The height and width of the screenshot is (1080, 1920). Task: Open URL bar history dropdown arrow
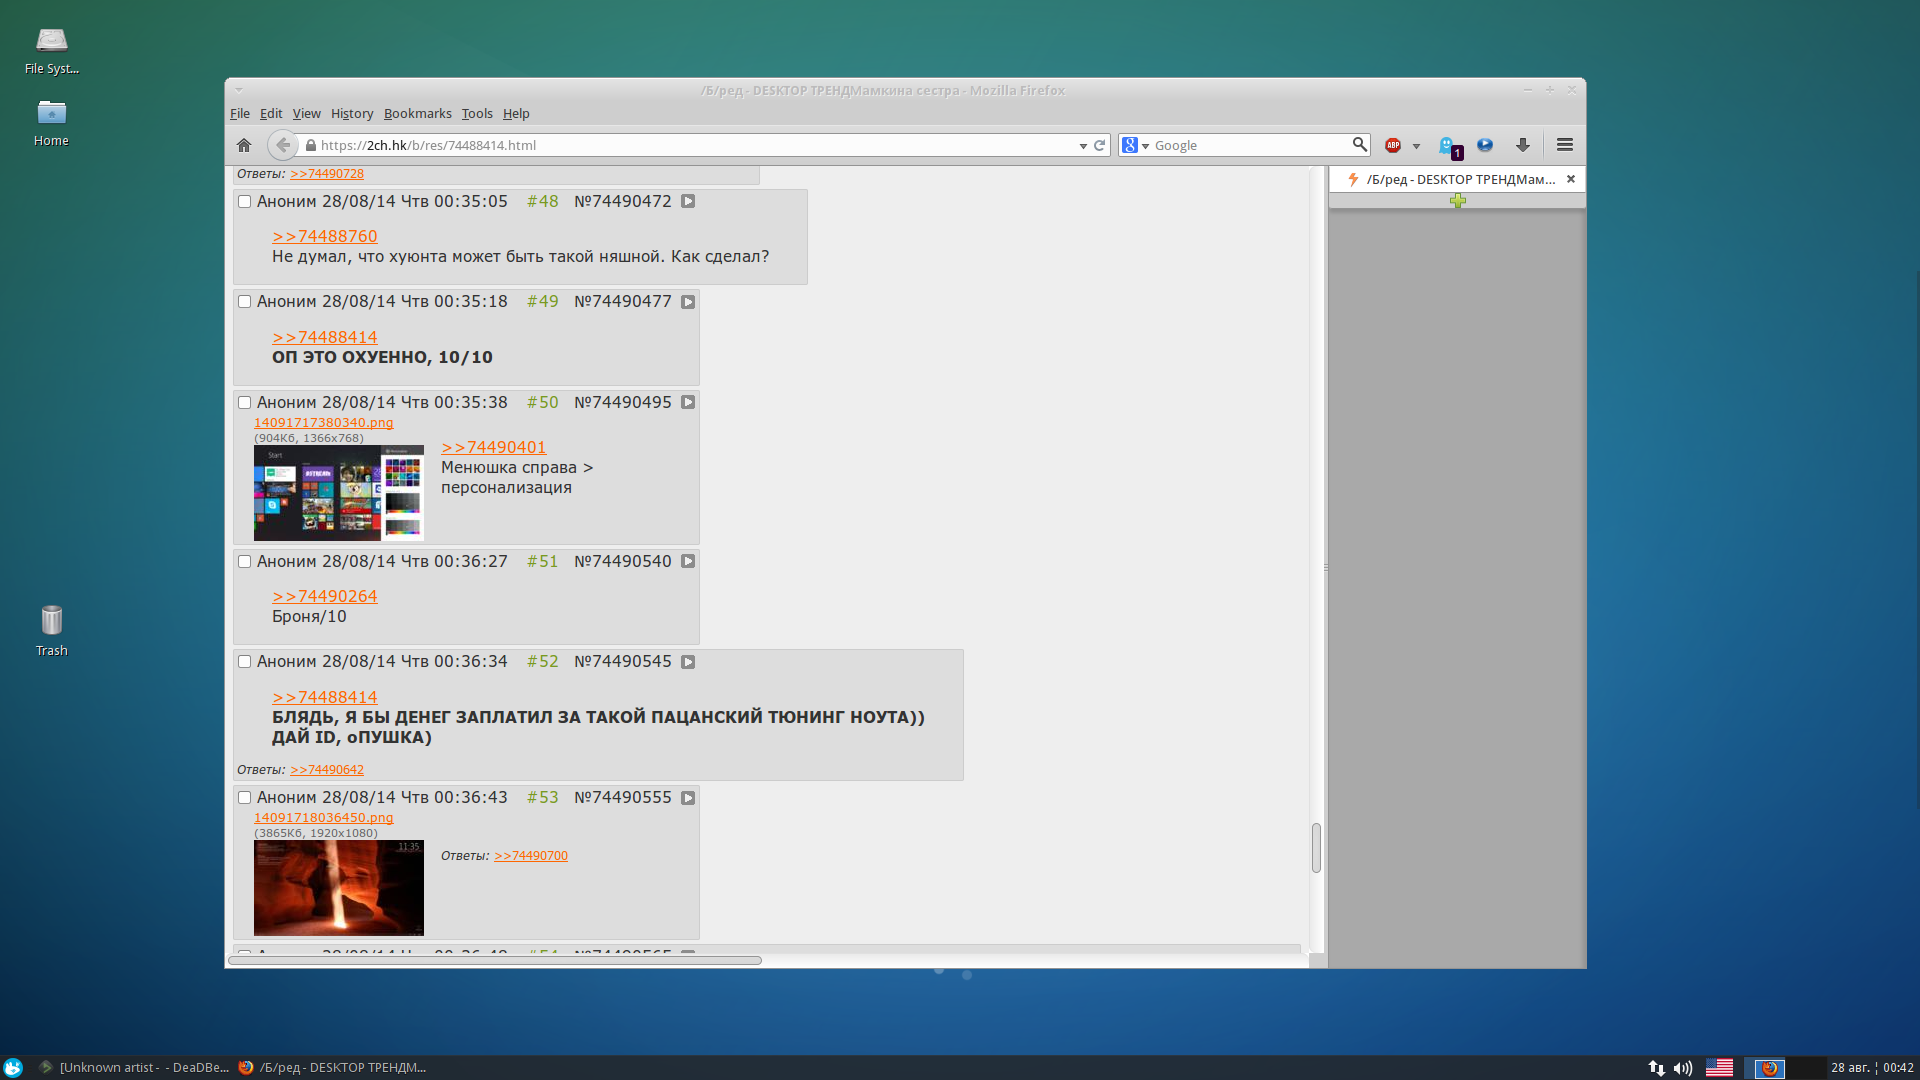coord(1083,146)
